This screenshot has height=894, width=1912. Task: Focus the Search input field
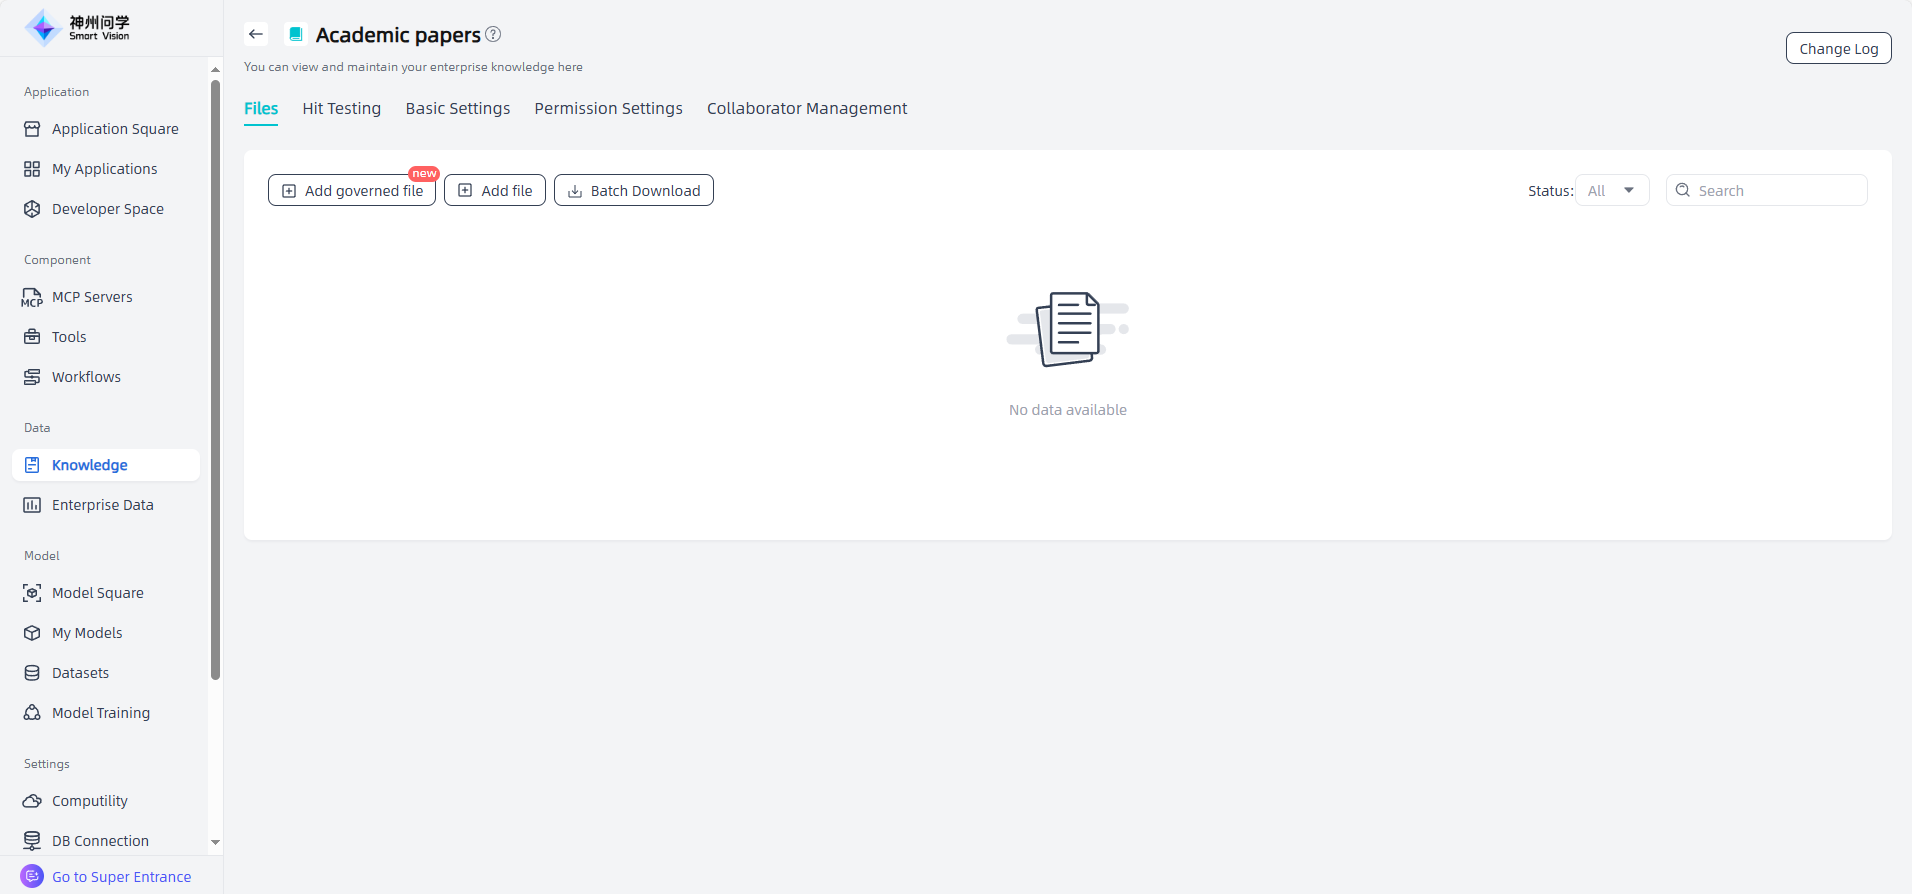(x=1775, y=190)
